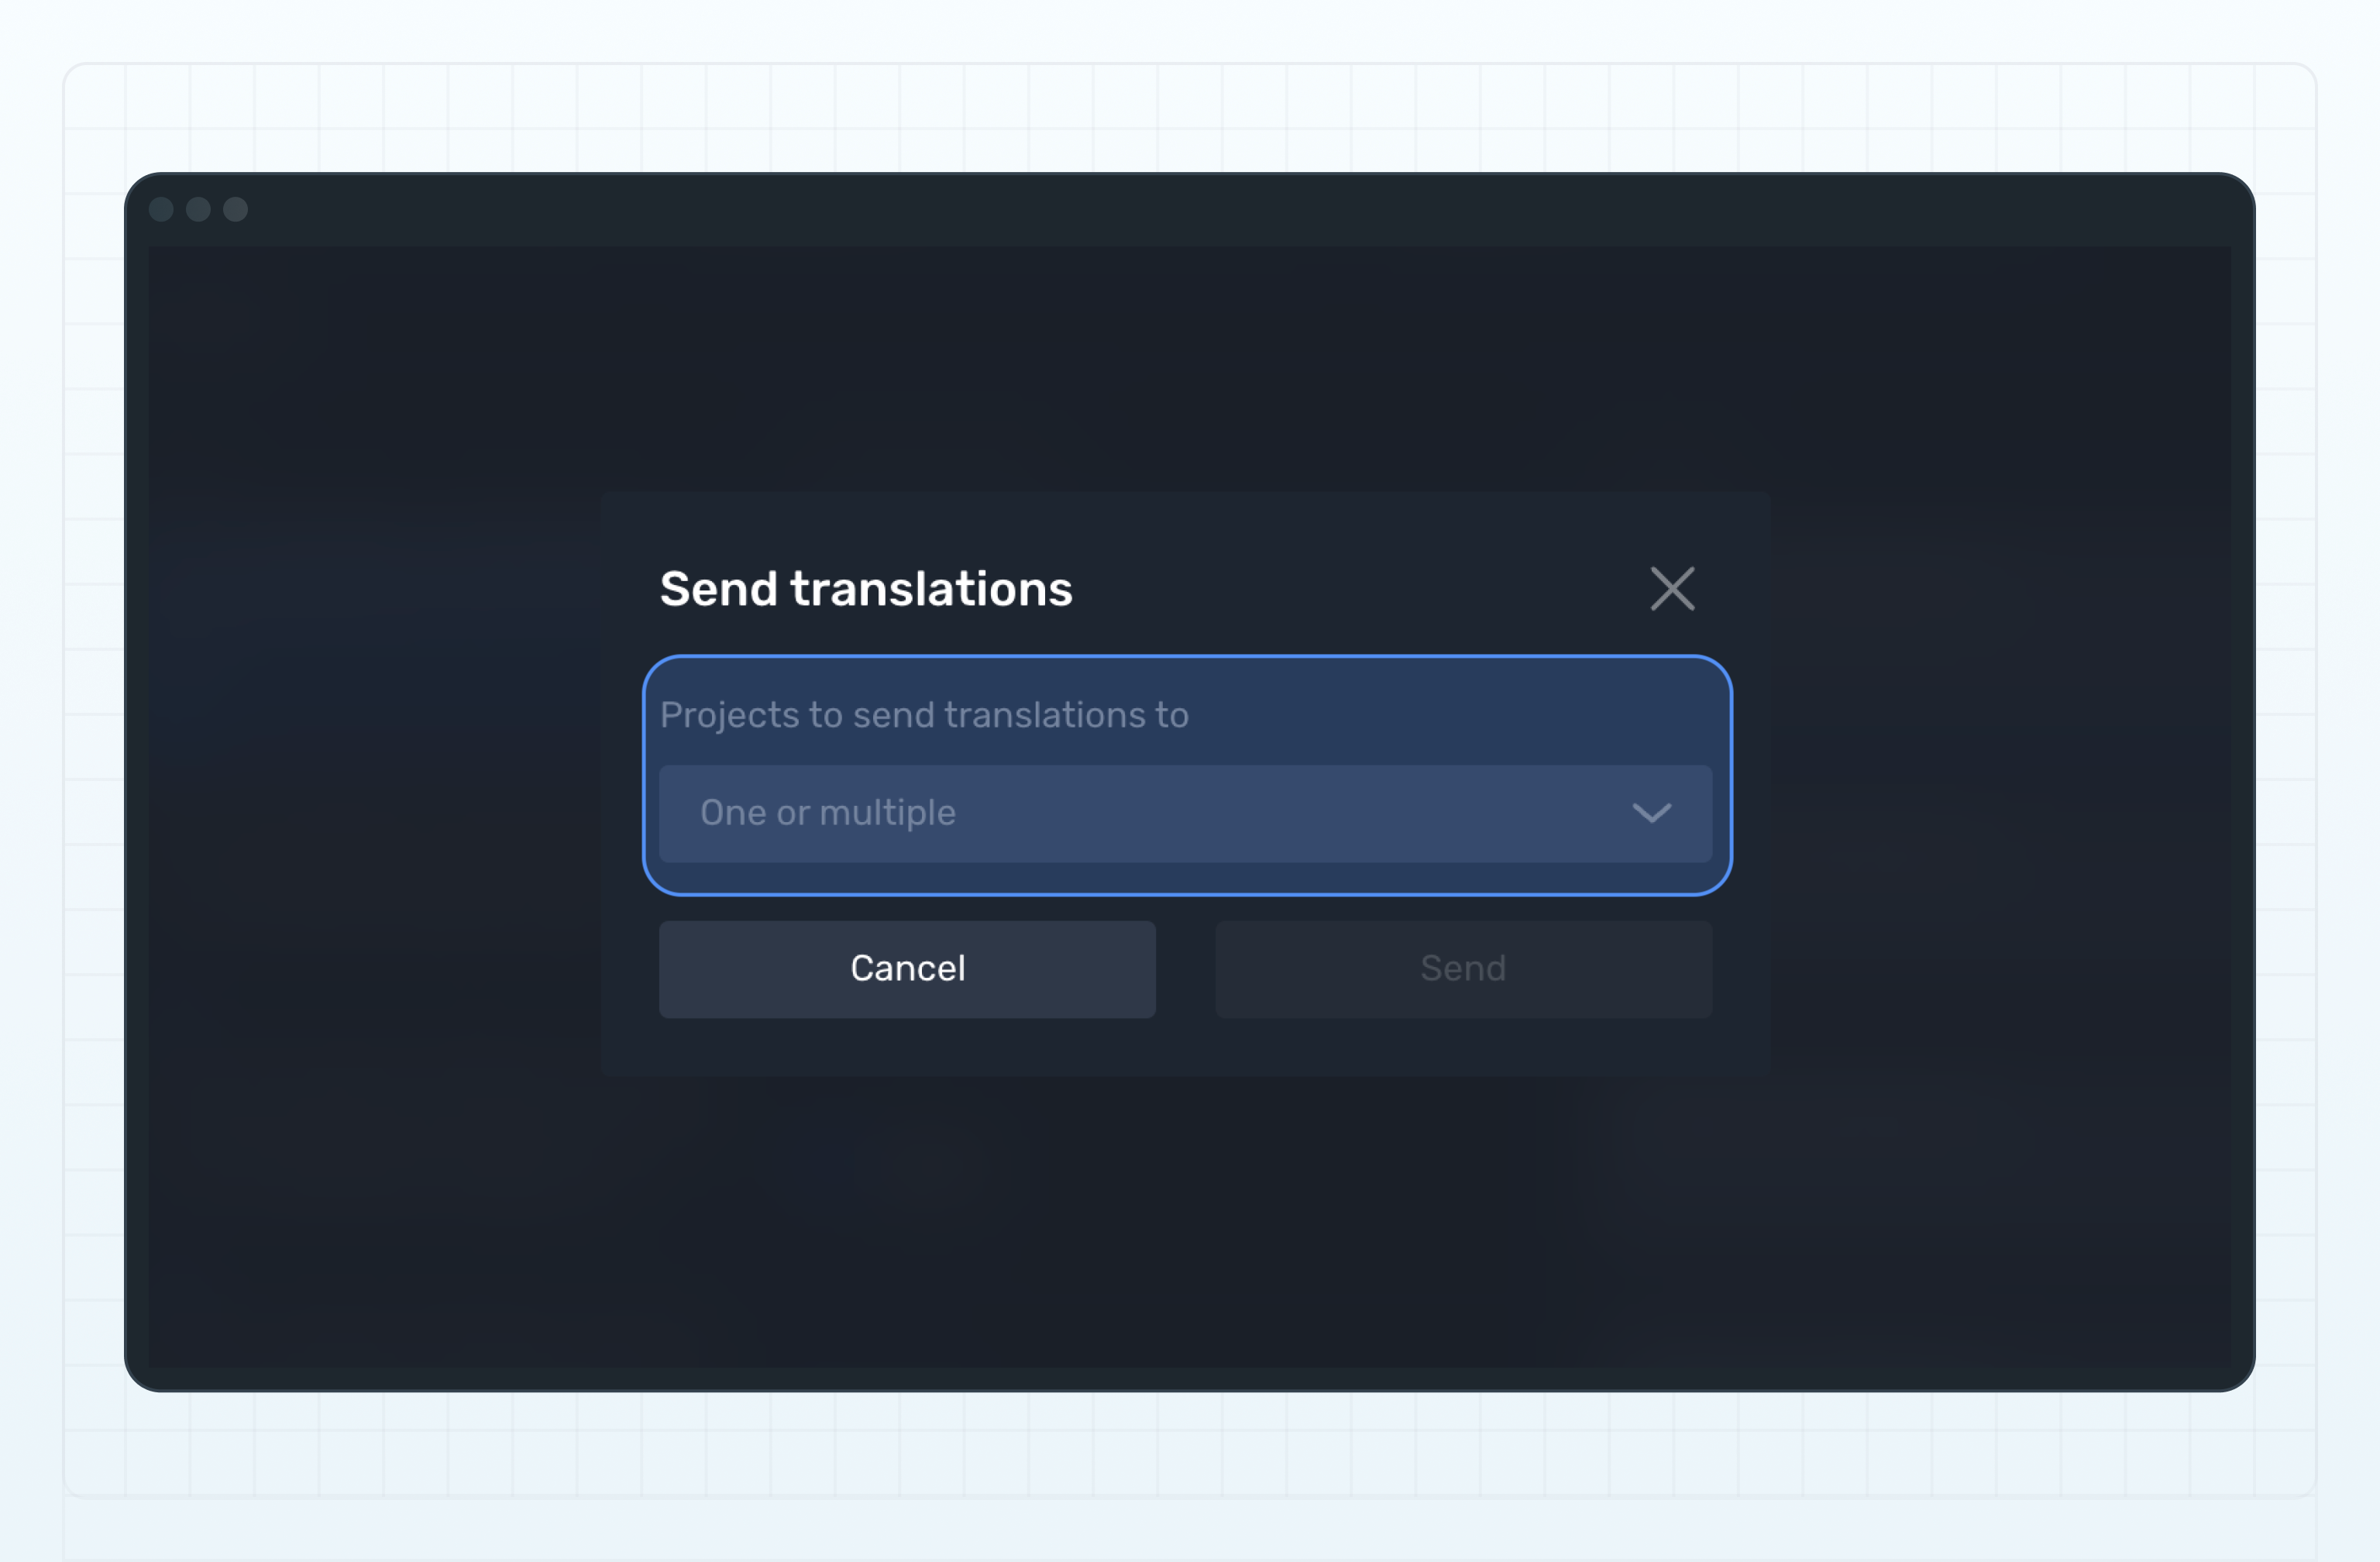Screen dimensions: 2380x1562
Task: Click the close cross beside Send translations title
Action: (x=1672, y=589)
